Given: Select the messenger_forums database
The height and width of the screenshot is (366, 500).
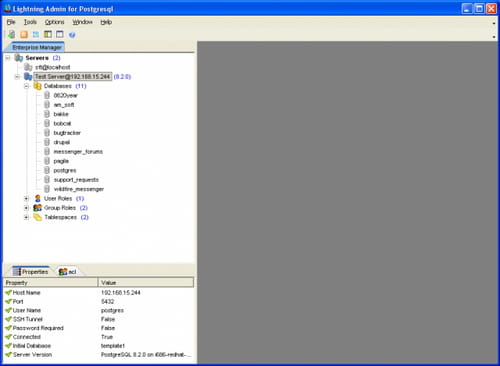Looking at the screenshot, I should 78,152.
